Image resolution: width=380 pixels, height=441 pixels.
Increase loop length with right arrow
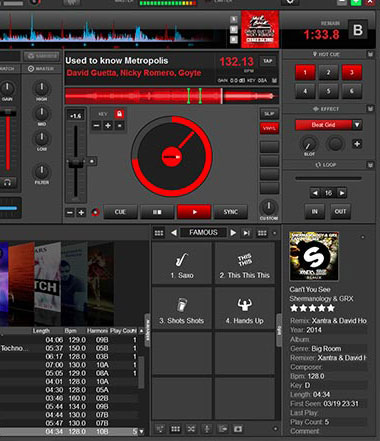[x=342, y=193]
